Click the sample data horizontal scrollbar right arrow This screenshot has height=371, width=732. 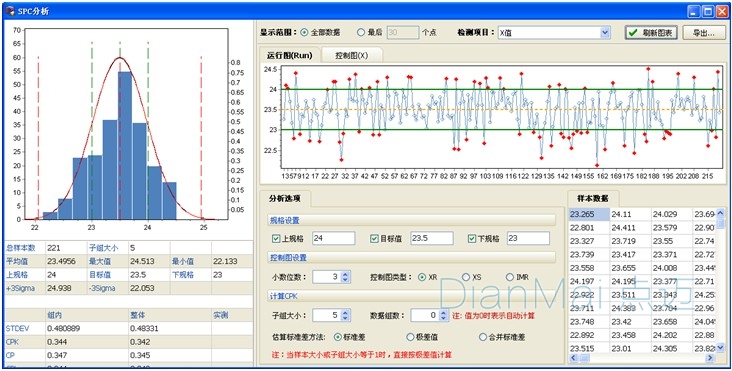[x=711, y=357]
